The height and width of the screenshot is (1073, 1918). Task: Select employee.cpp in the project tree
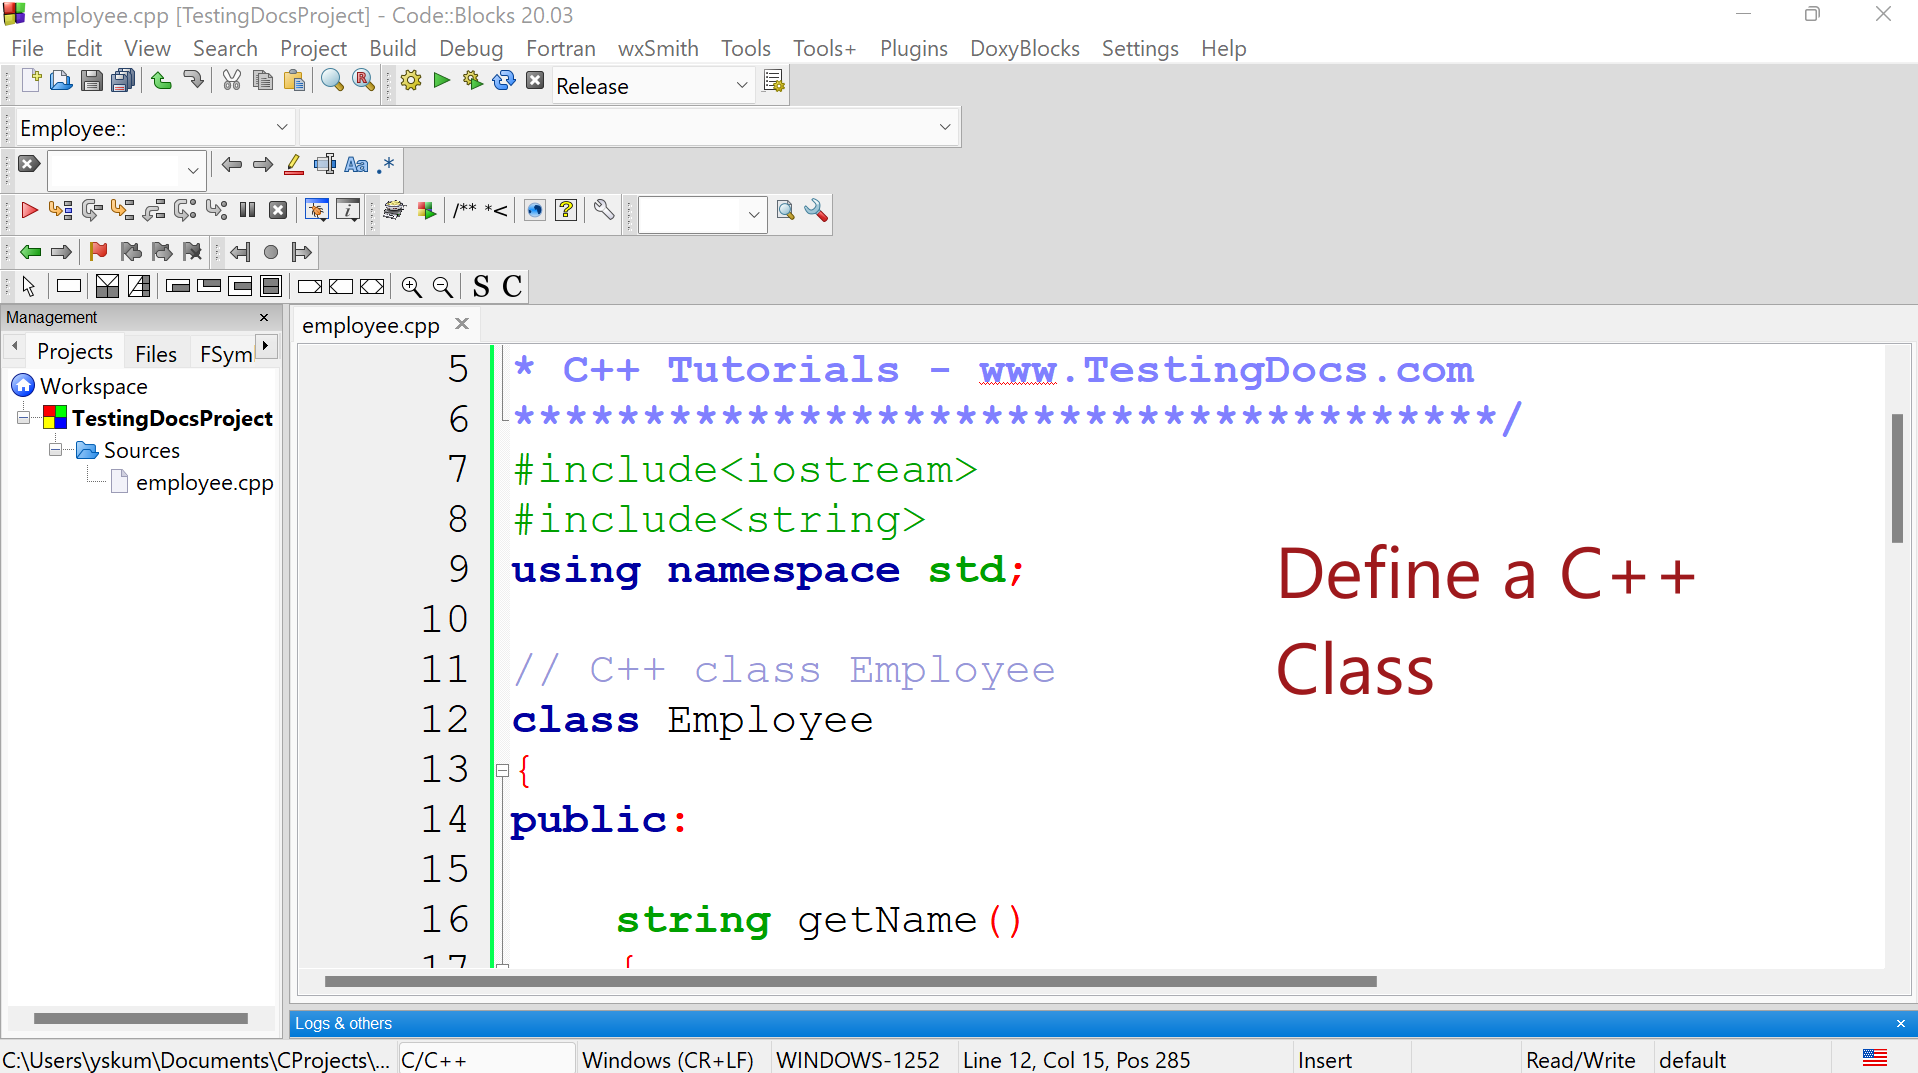pos(203,482)
